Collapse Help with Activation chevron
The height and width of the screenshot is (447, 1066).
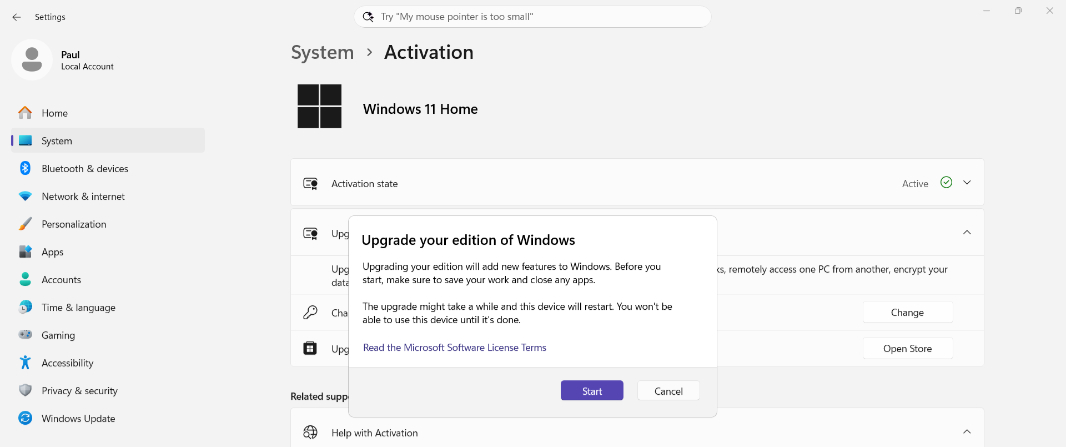967,432
